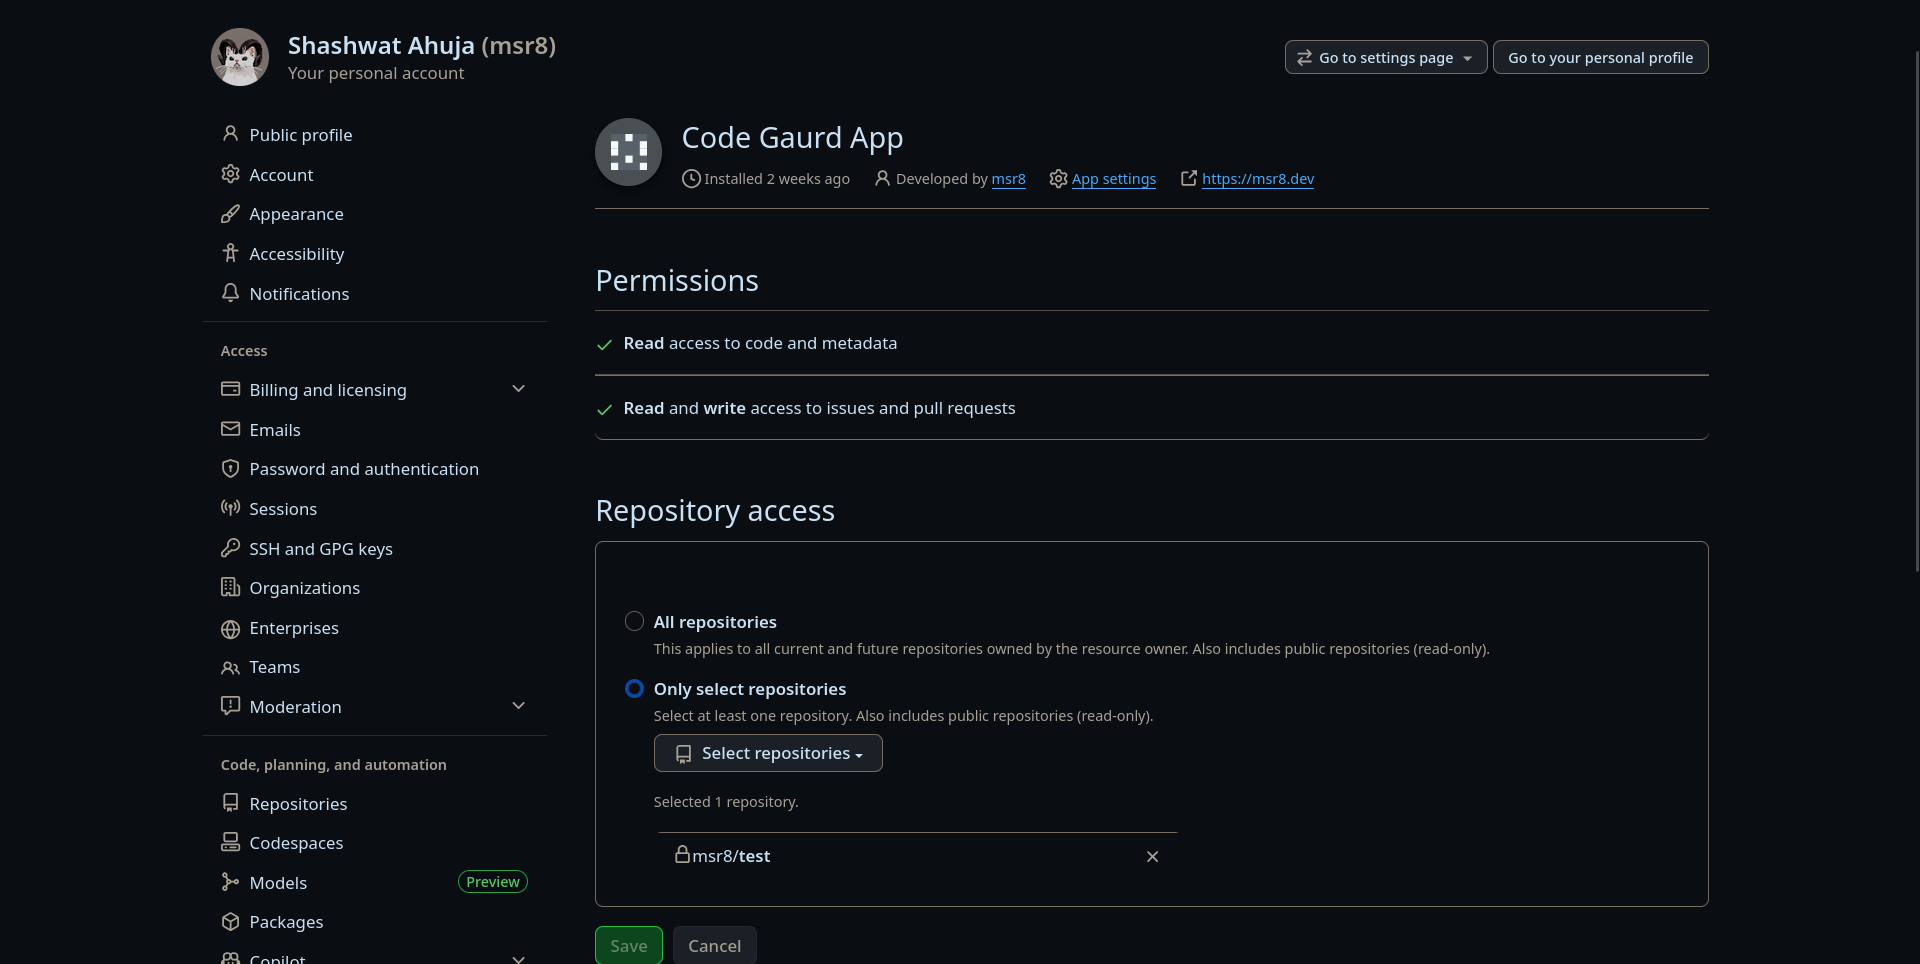Expand the Billing and licensing section
1920x964 pixels.
518,389
